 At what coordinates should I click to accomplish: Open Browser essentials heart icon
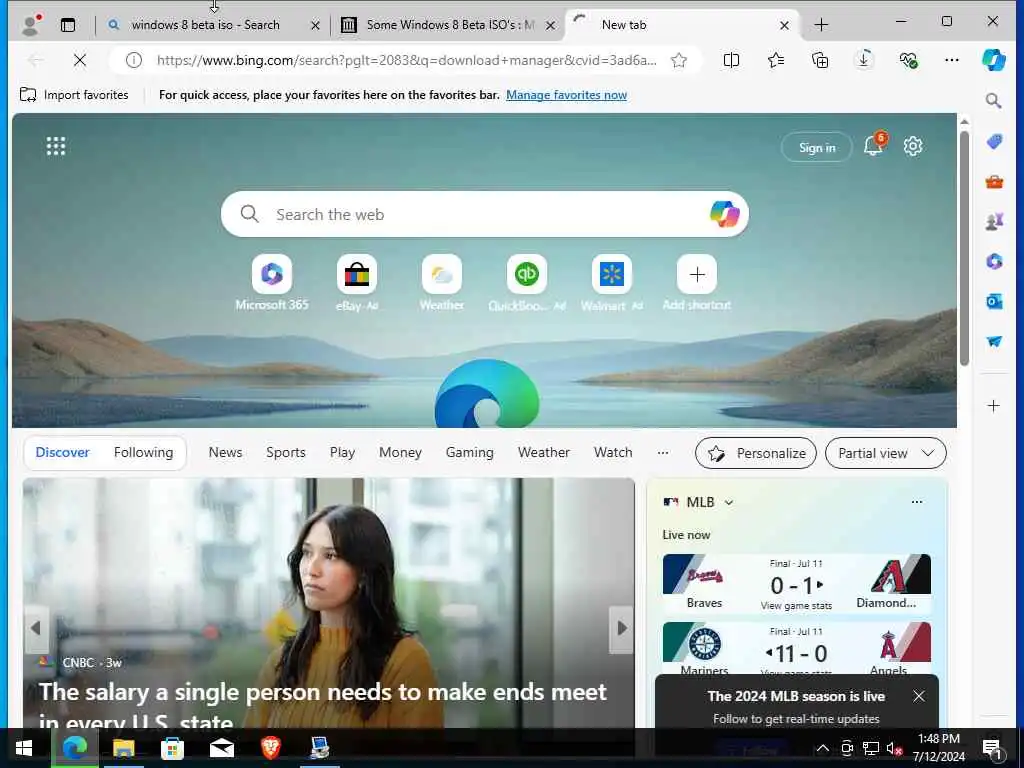[908, 60]
